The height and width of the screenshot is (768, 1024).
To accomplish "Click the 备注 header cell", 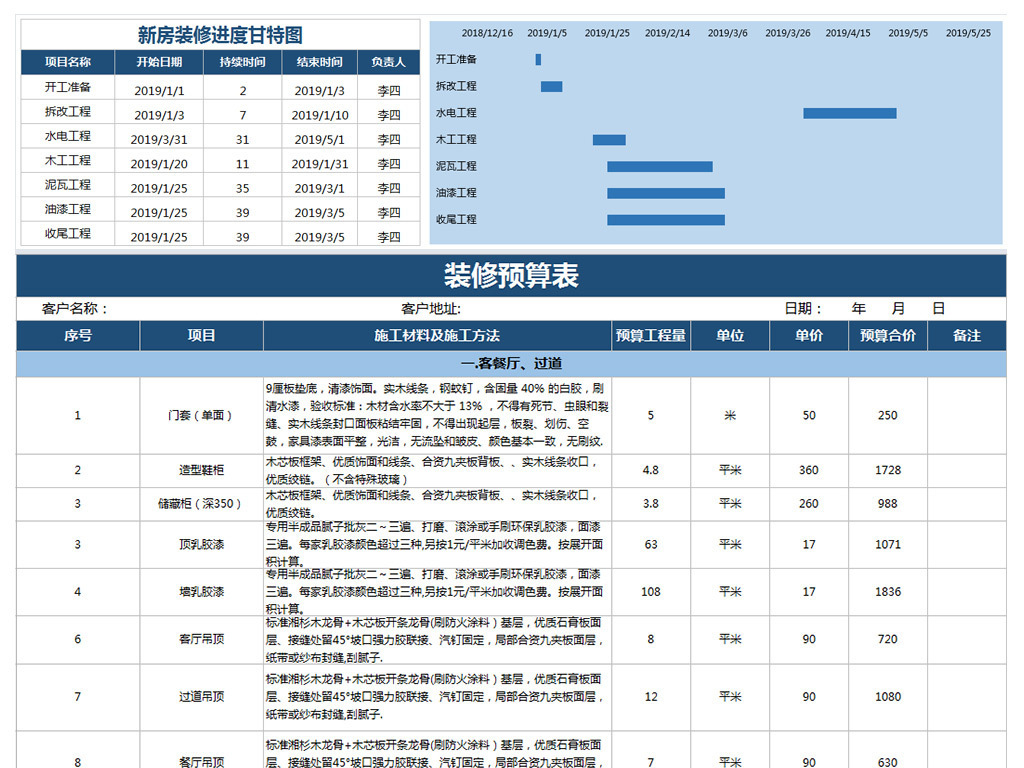I will (966, 337).
